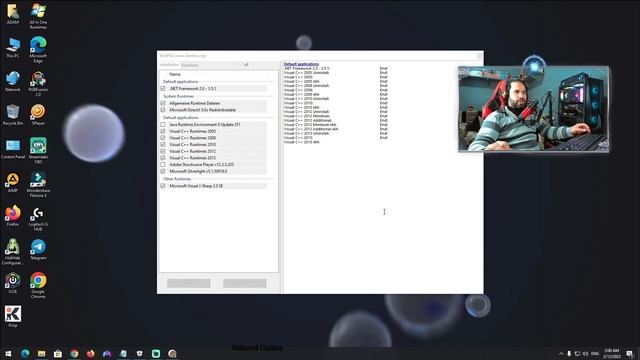Toggle the Allgemeine Runtime Dateien checkbox
640x360 pixels.
click(163, 103)
